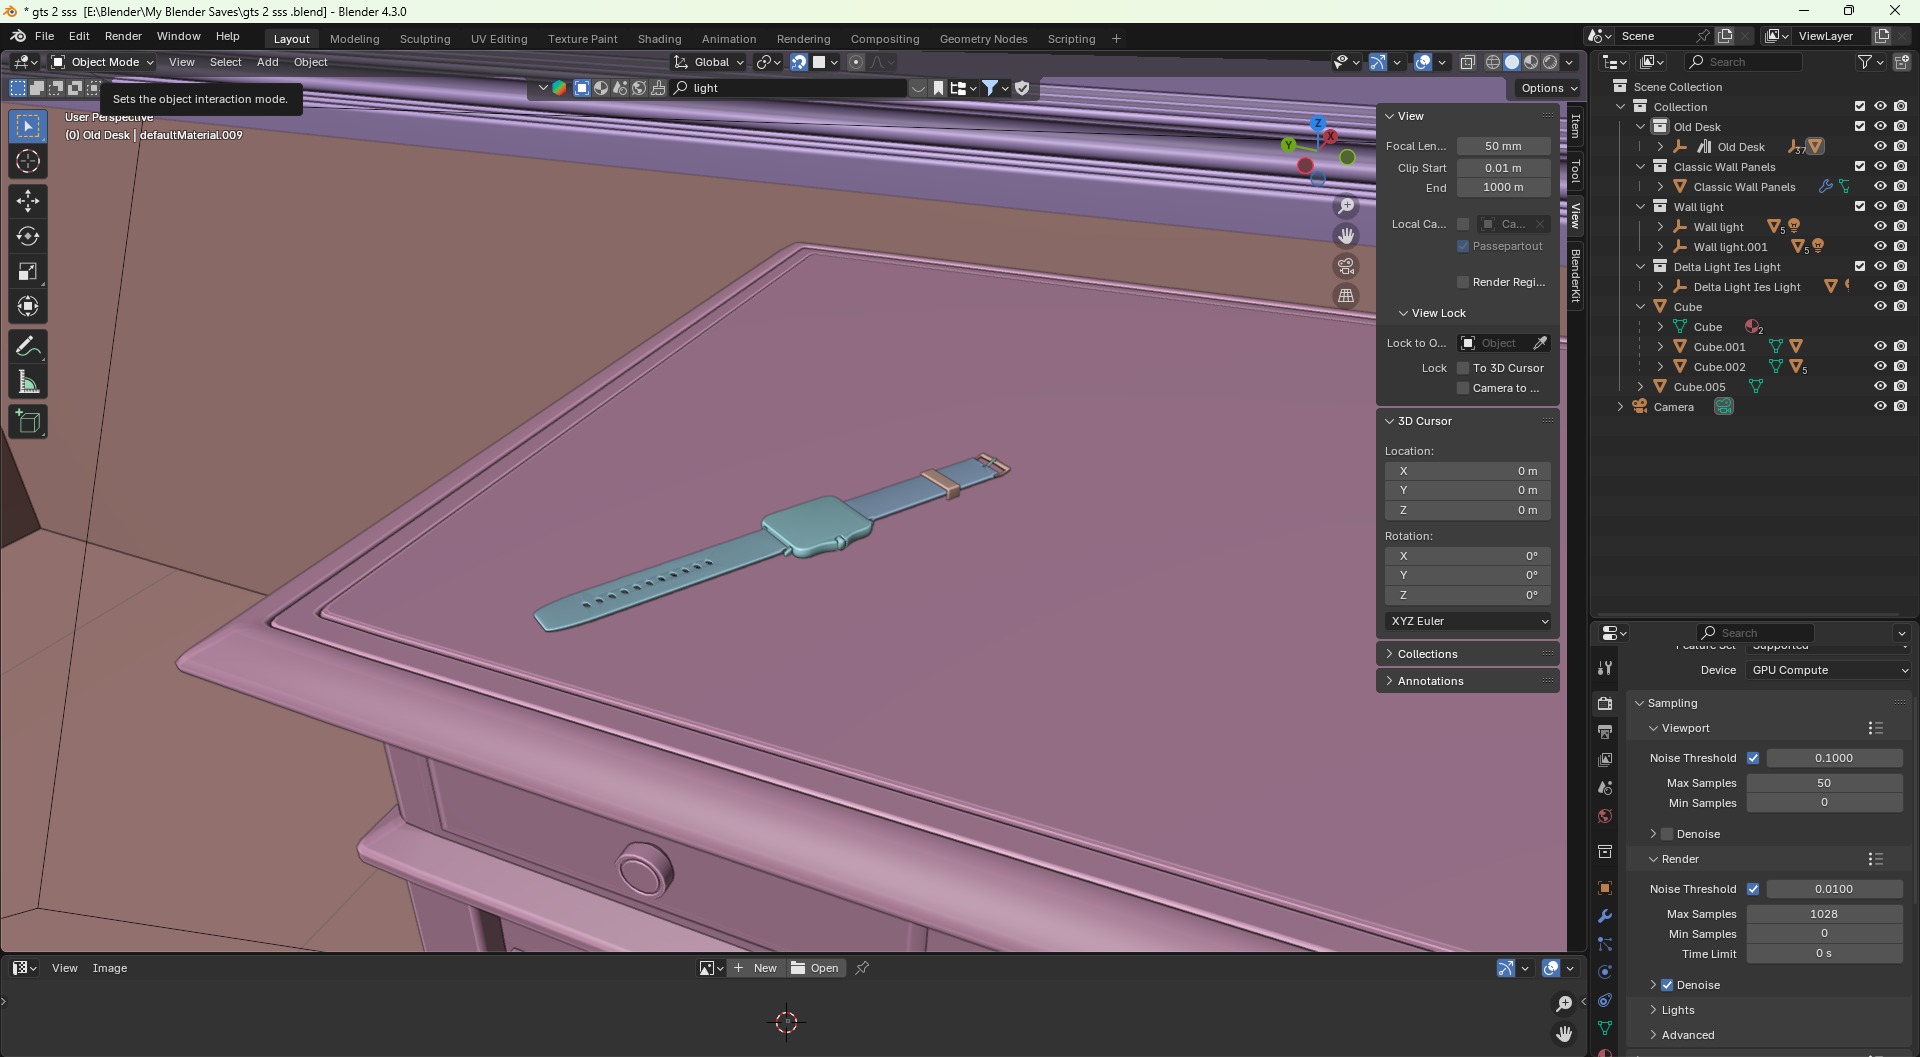Open the File menu
The image size is (1920, 1057).
(x=44, y=36)
